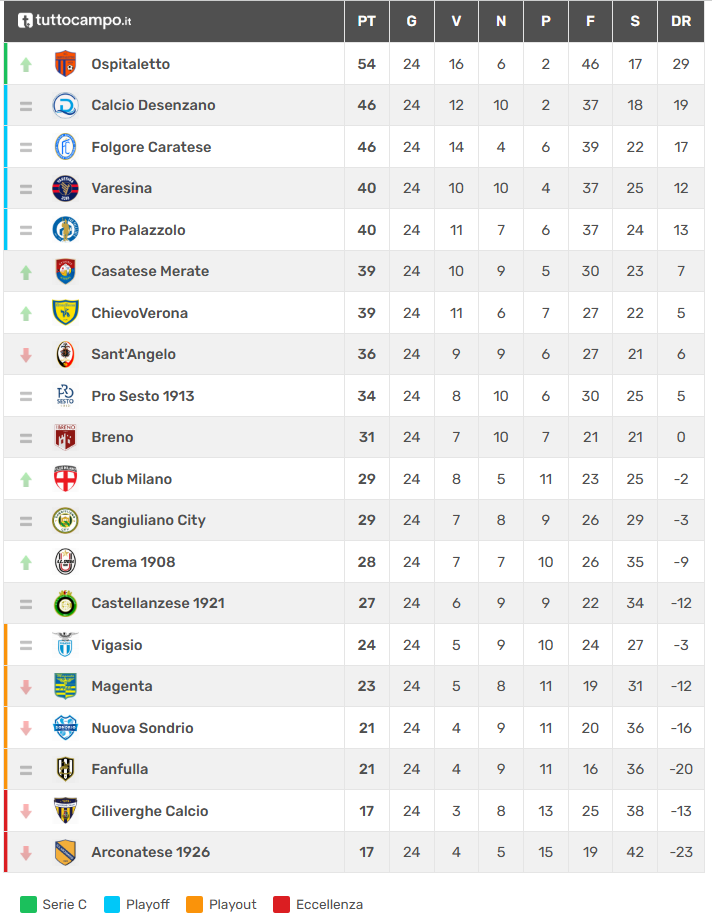Click the Vigasio eagle crest
712x917 pixels.
point(65,645)
